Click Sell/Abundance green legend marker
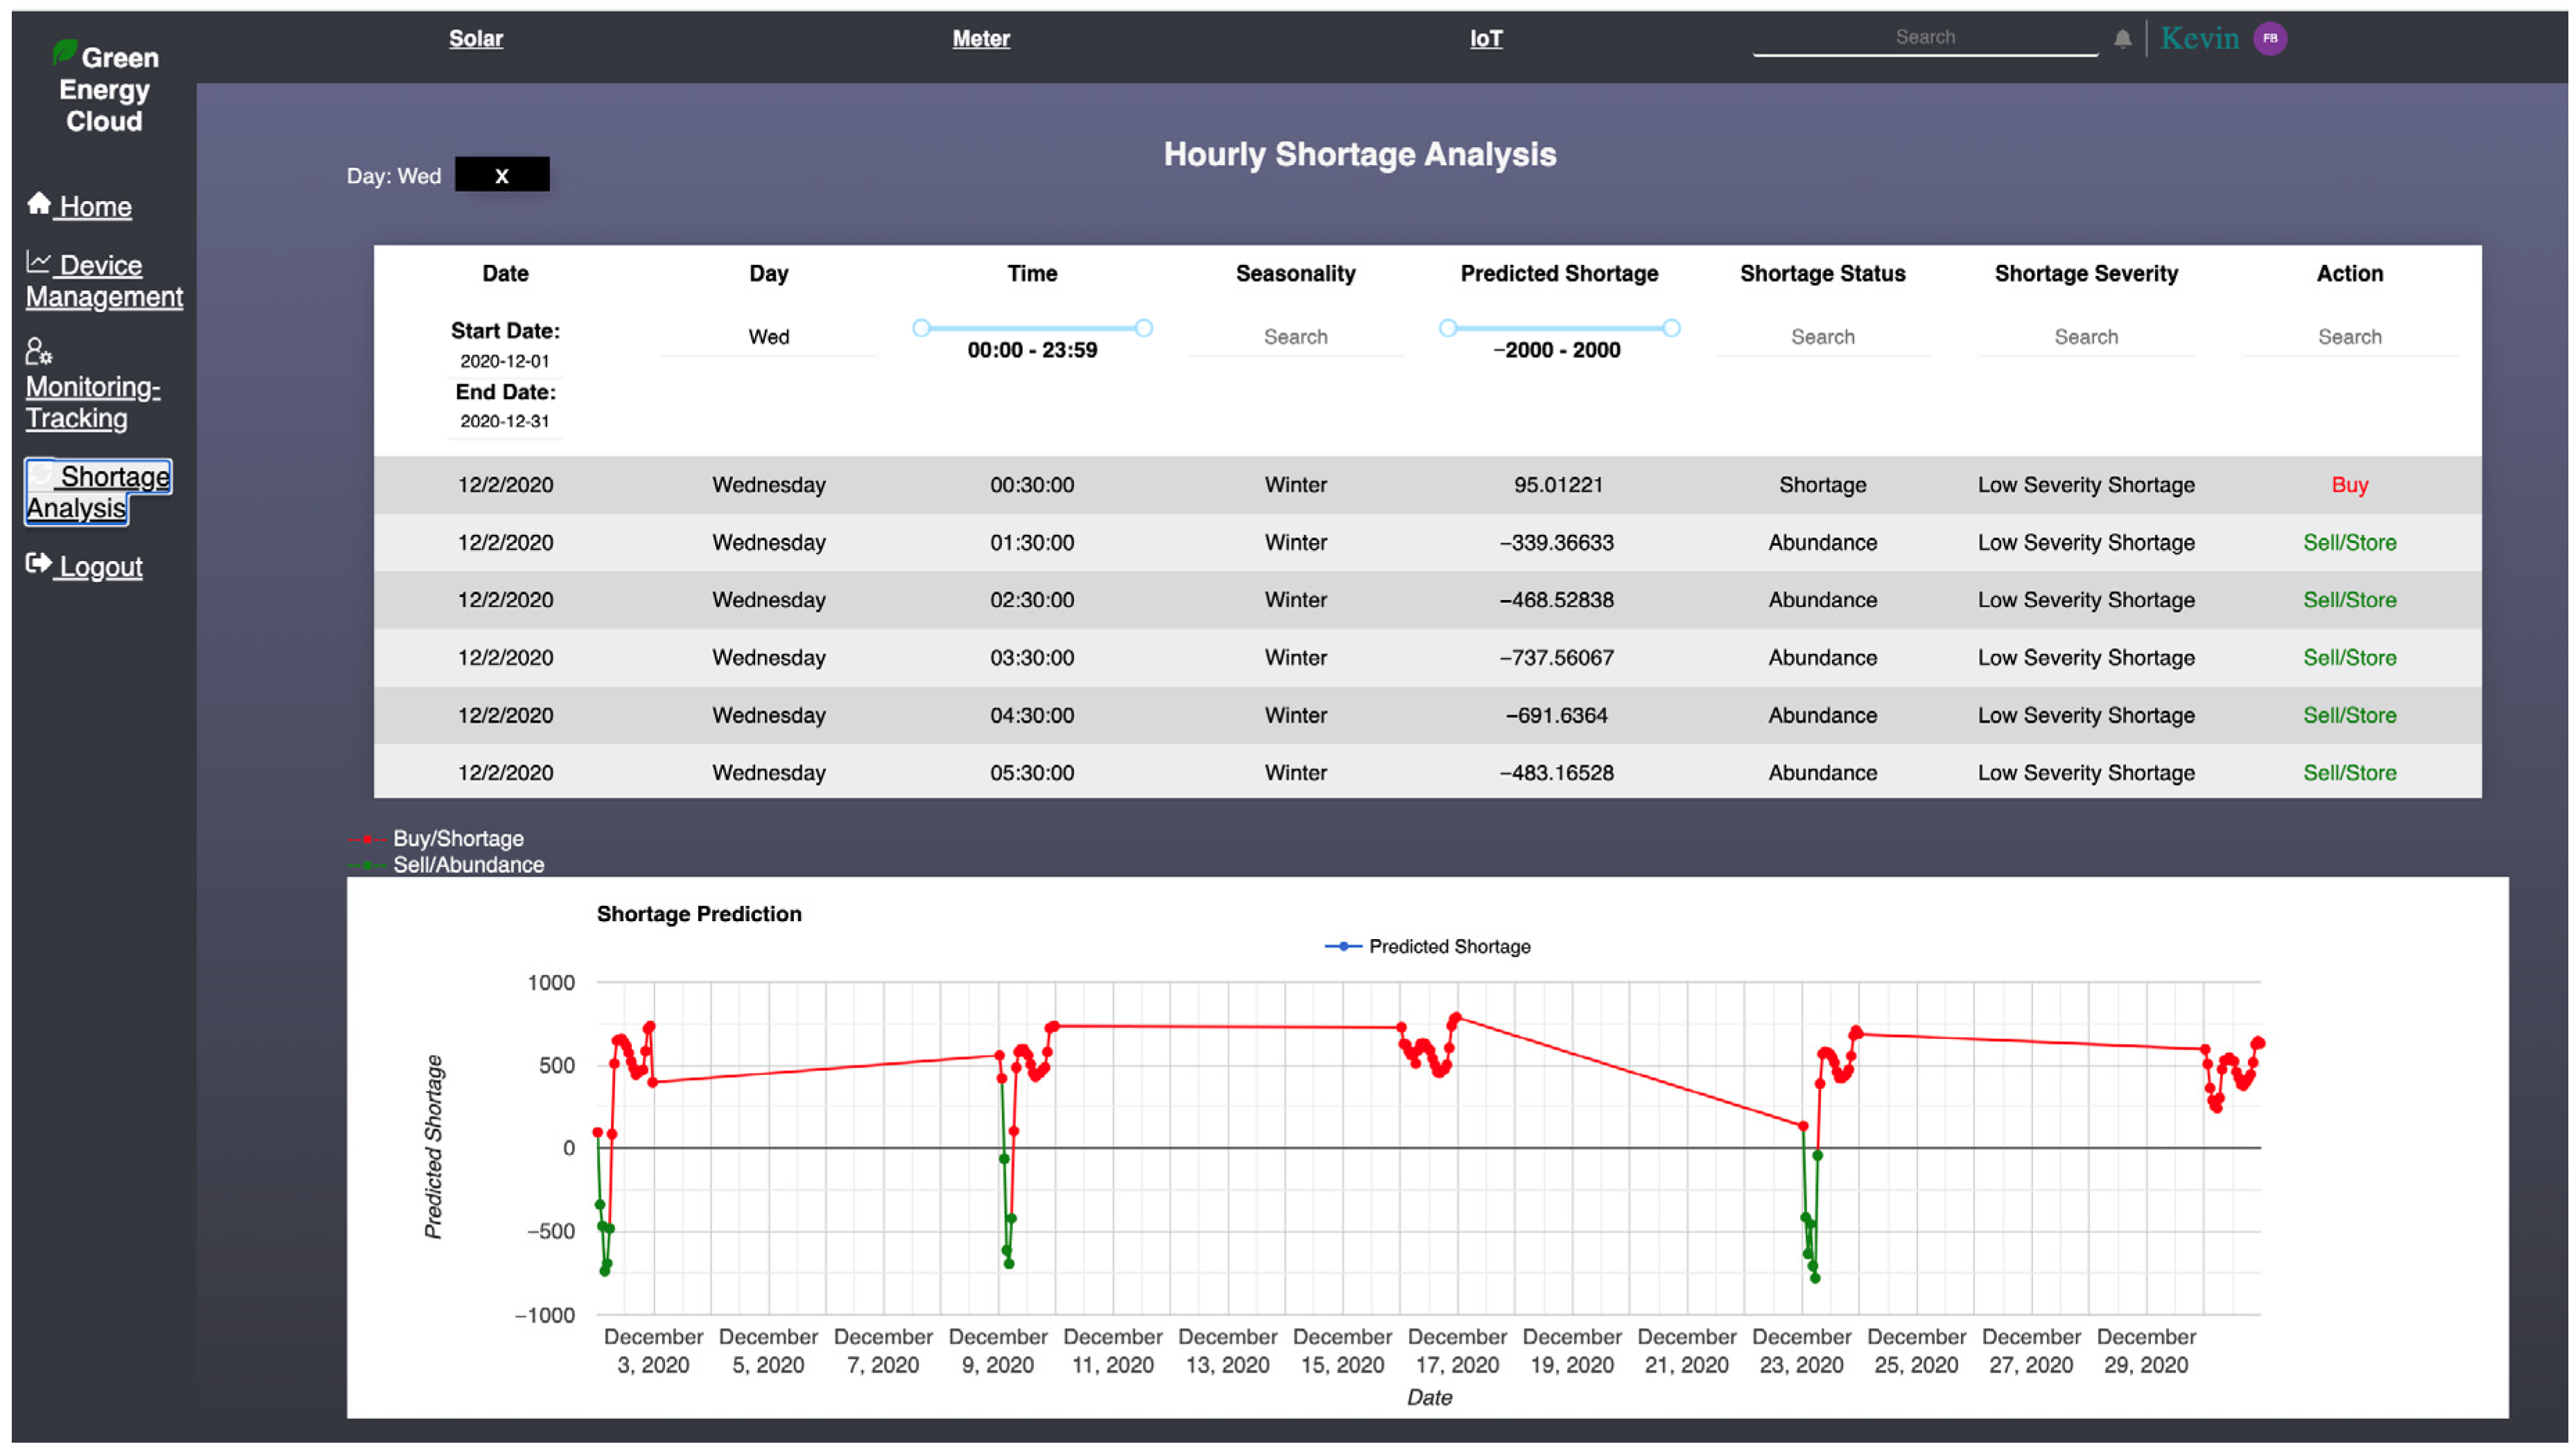 click(x=367, y=865)
